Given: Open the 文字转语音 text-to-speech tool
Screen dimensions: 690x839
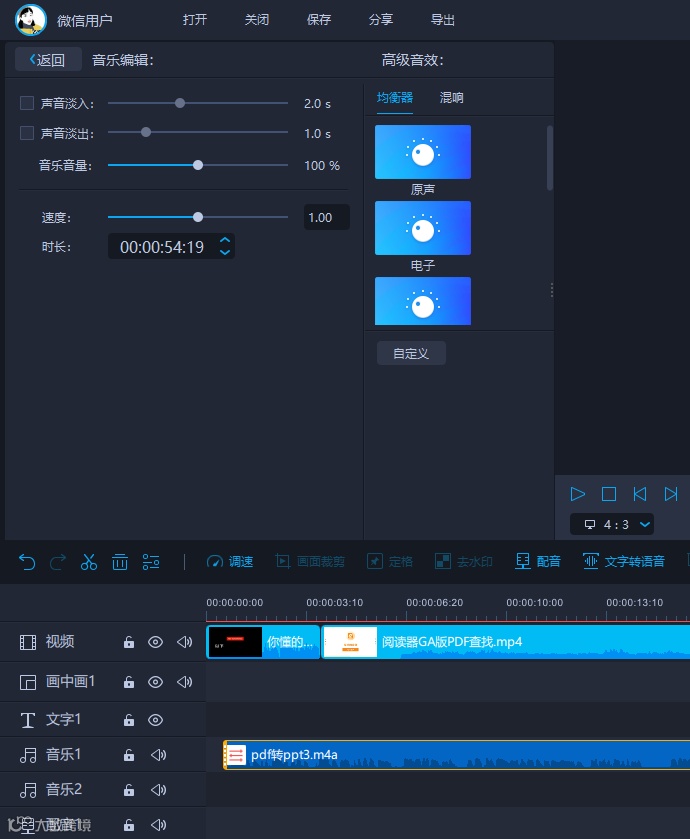Looking at the screenshot, I should (624, 561).
